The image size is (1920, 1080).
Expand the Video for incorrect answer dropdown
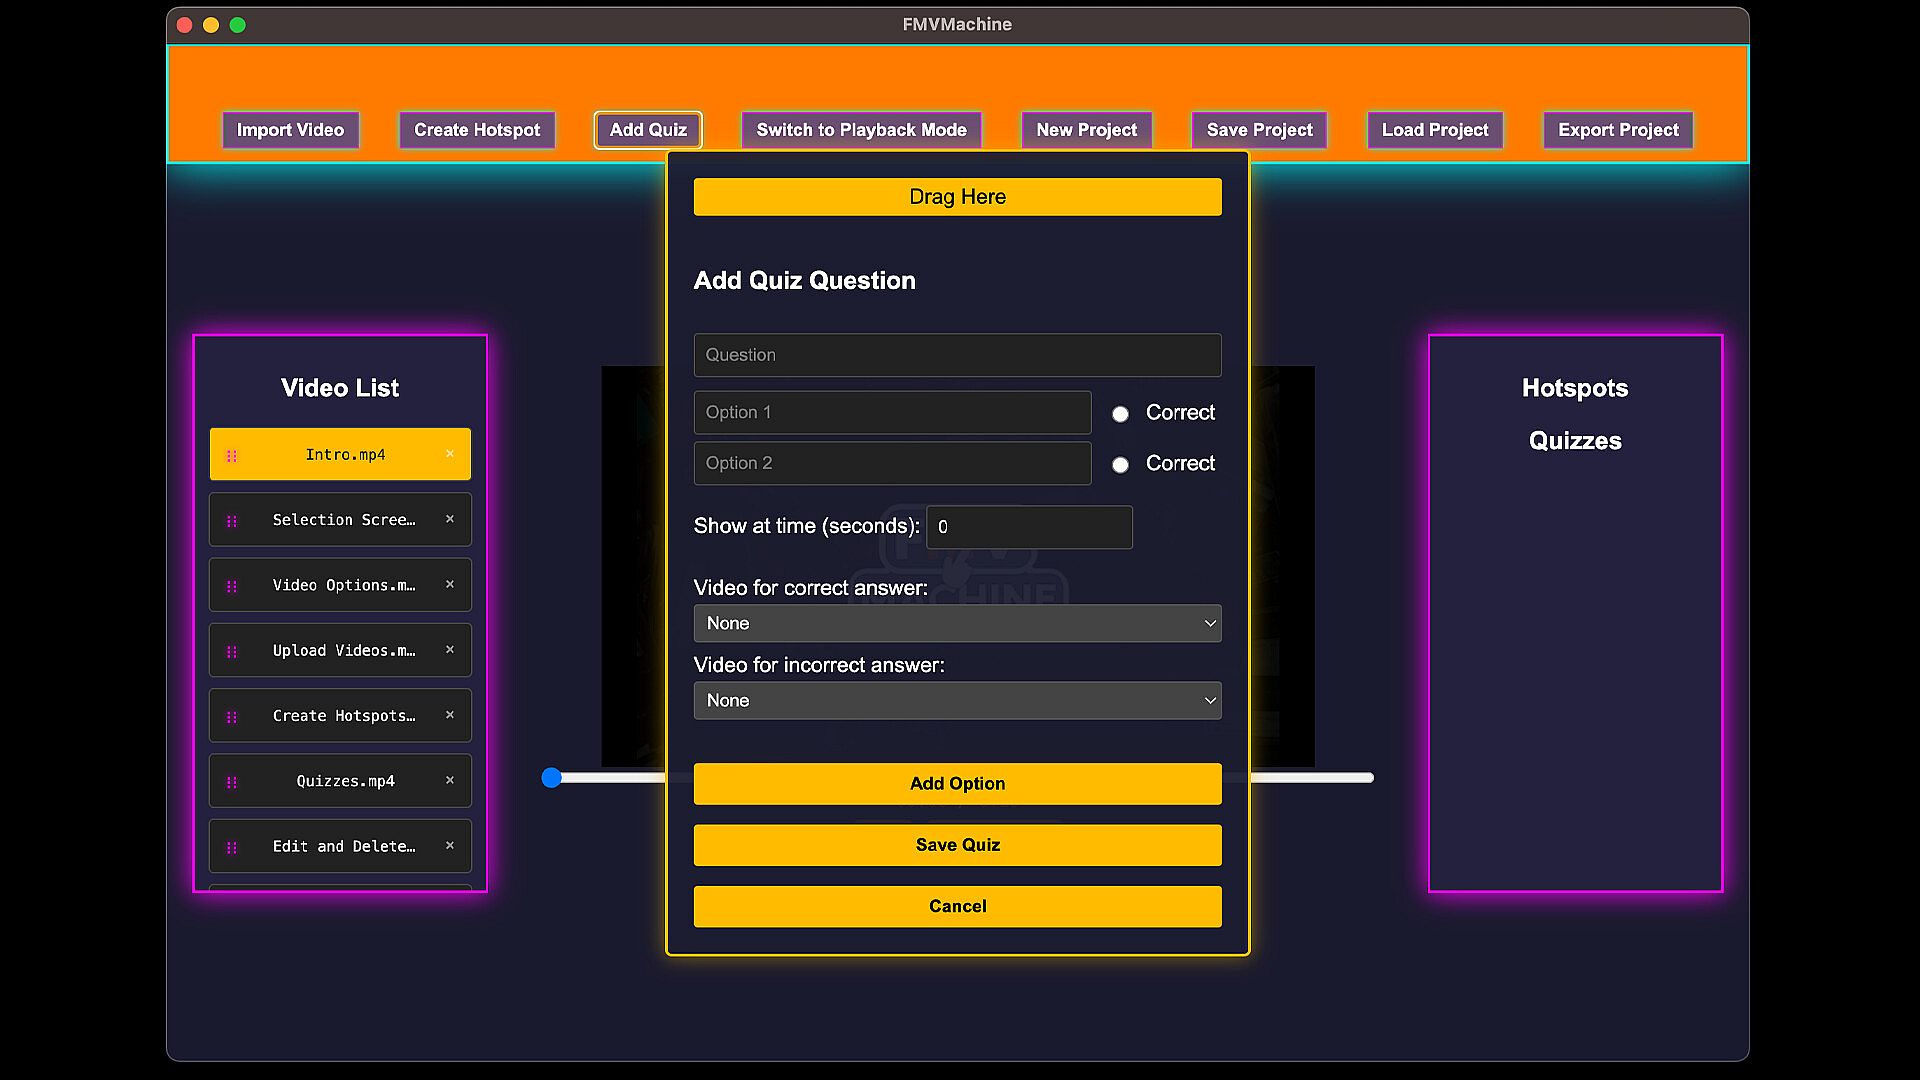(x=957, y=701)
